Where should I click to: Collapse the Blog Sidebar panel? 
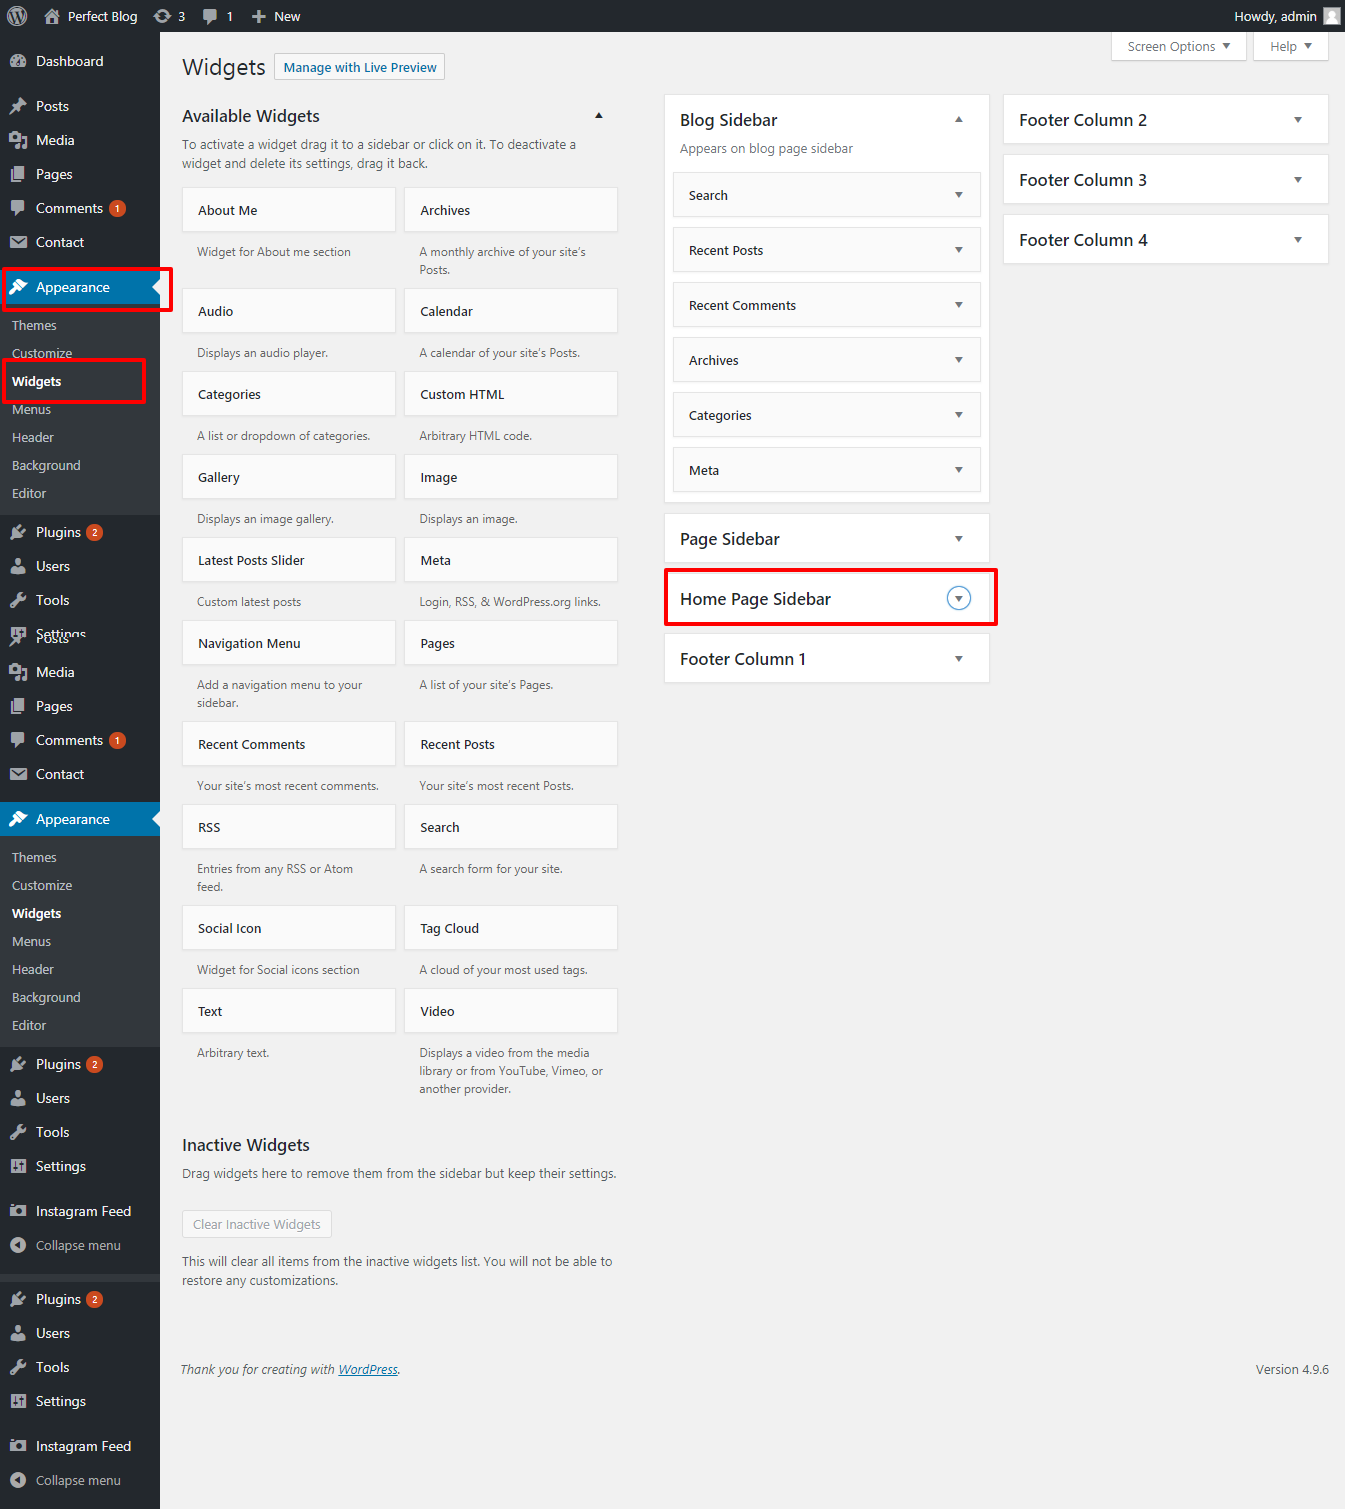[x=958, y=120]
